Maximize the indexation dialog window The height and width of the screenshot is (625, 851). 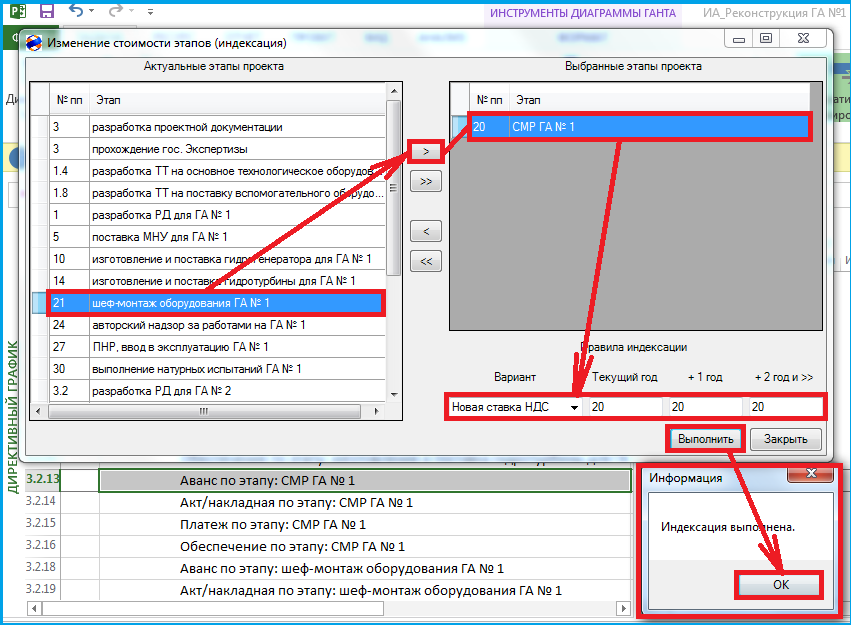tap(766, 39)
